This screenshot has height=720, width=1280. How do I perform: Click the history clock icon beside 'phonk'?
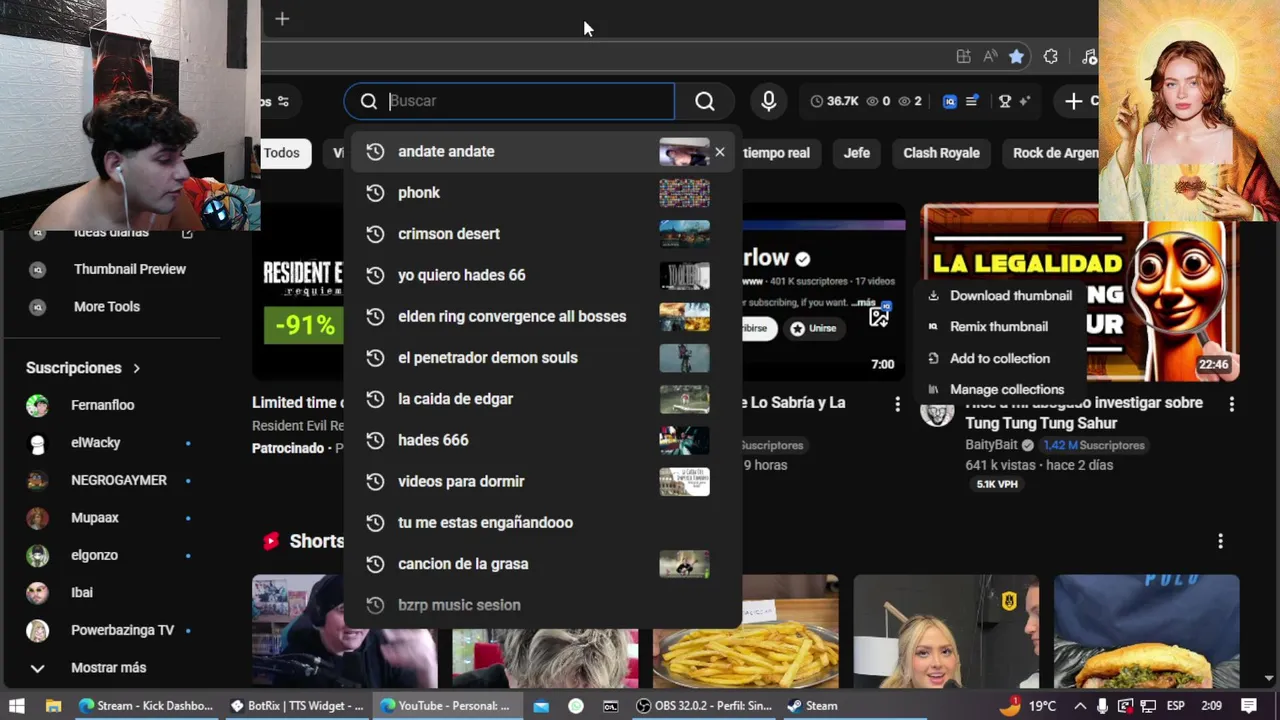pyautogui.click(x=375, y=193)
